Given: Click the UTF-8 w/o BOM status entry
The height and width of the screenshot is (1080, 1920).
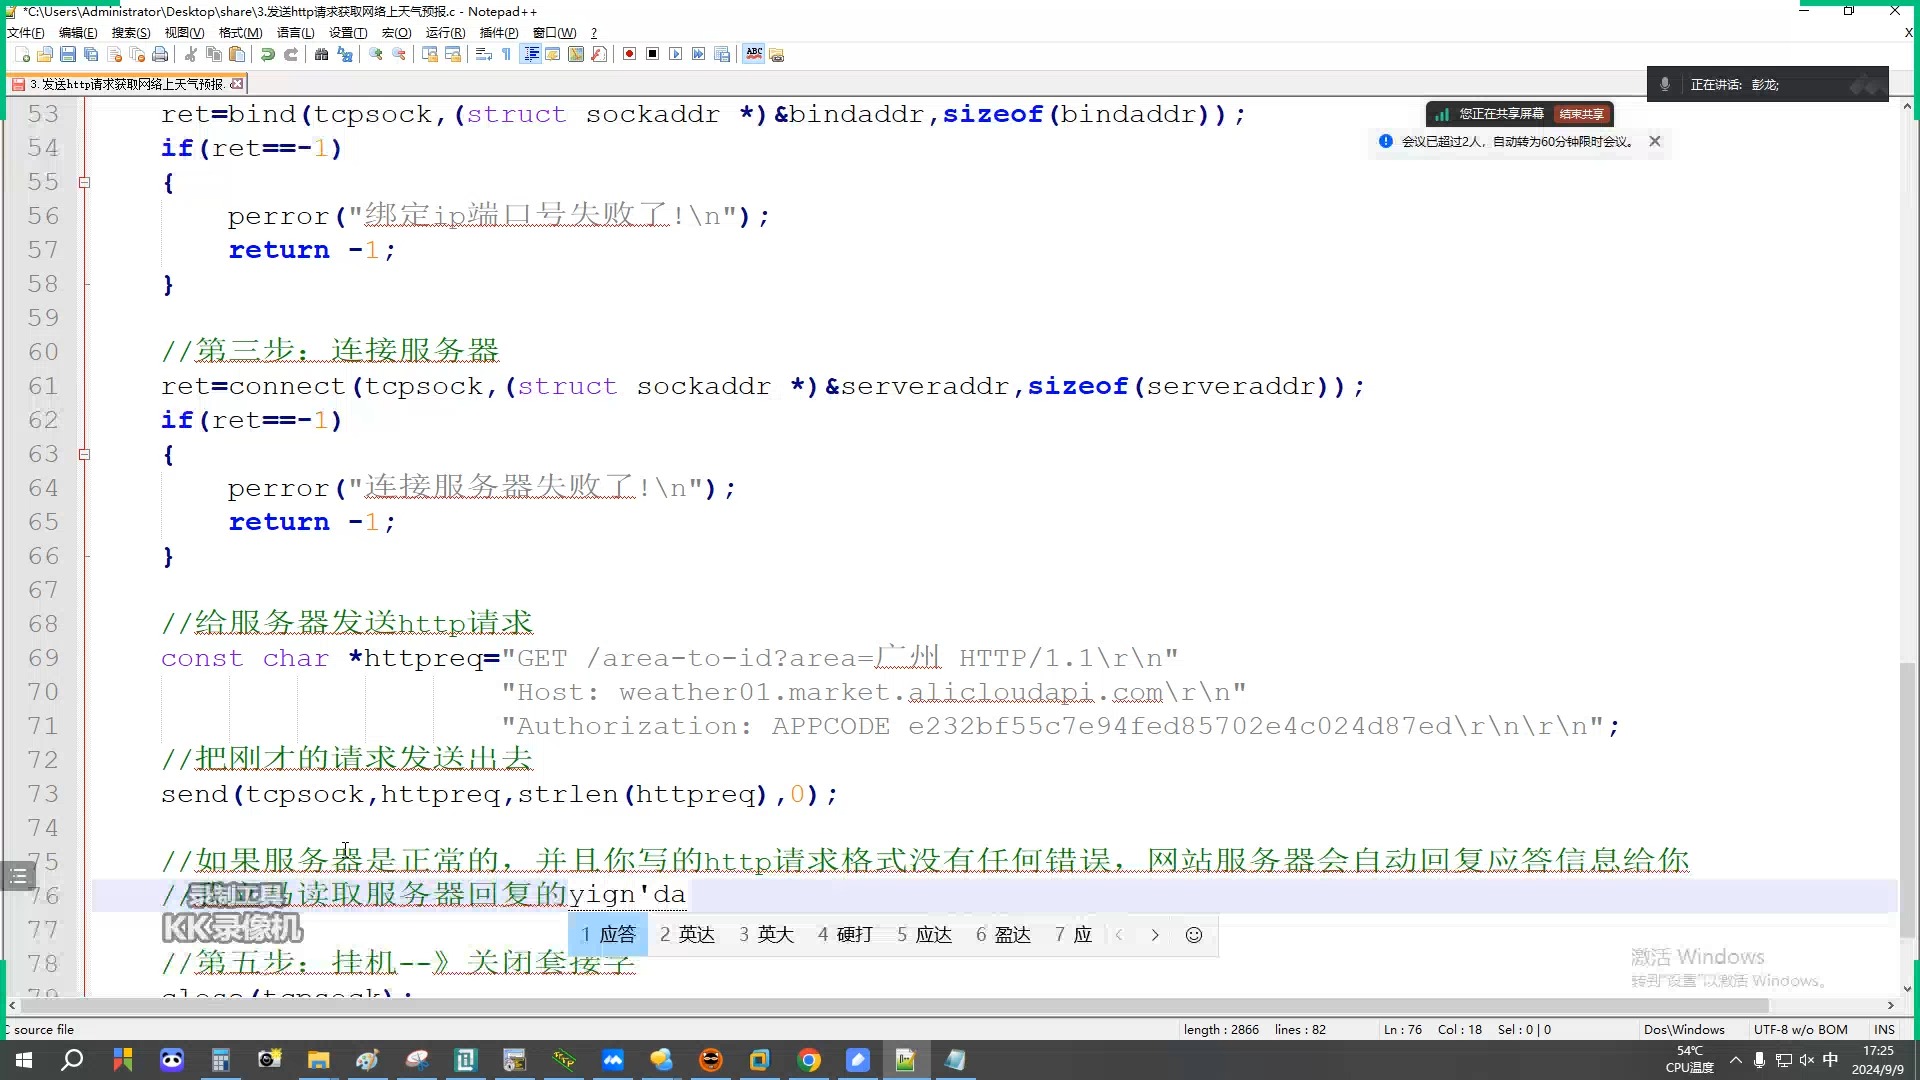Looking at the screenshot, I should pos(1800,1029).
